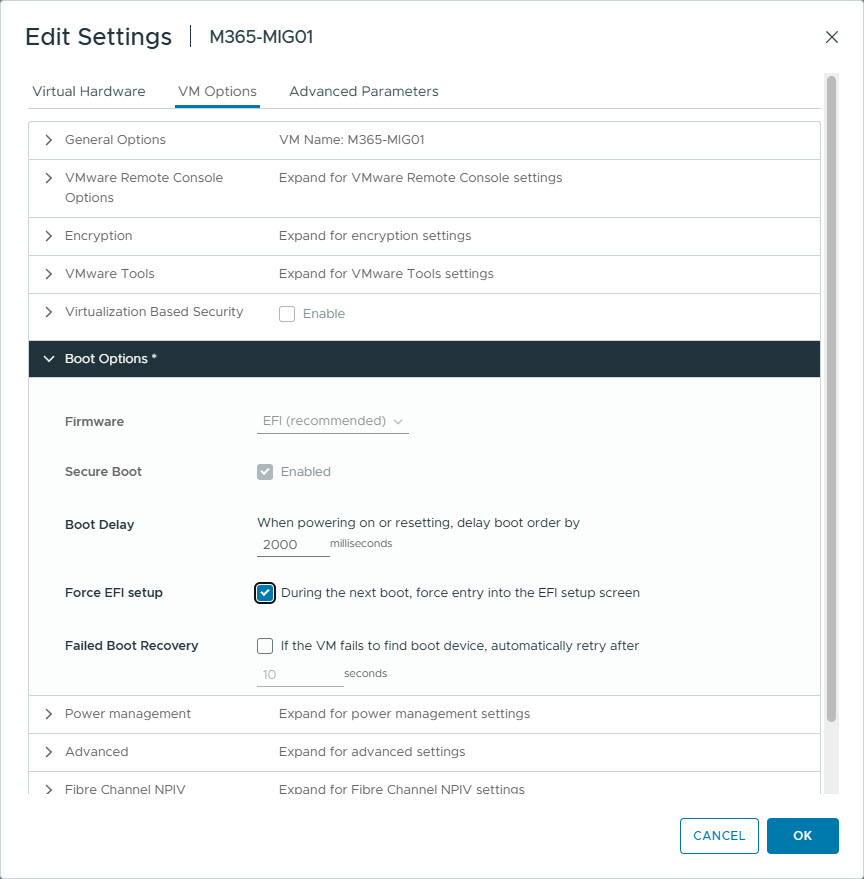Screen dimensions: 864x879
Task: Expand the Encryption settings row
Action: coord(48,236)
